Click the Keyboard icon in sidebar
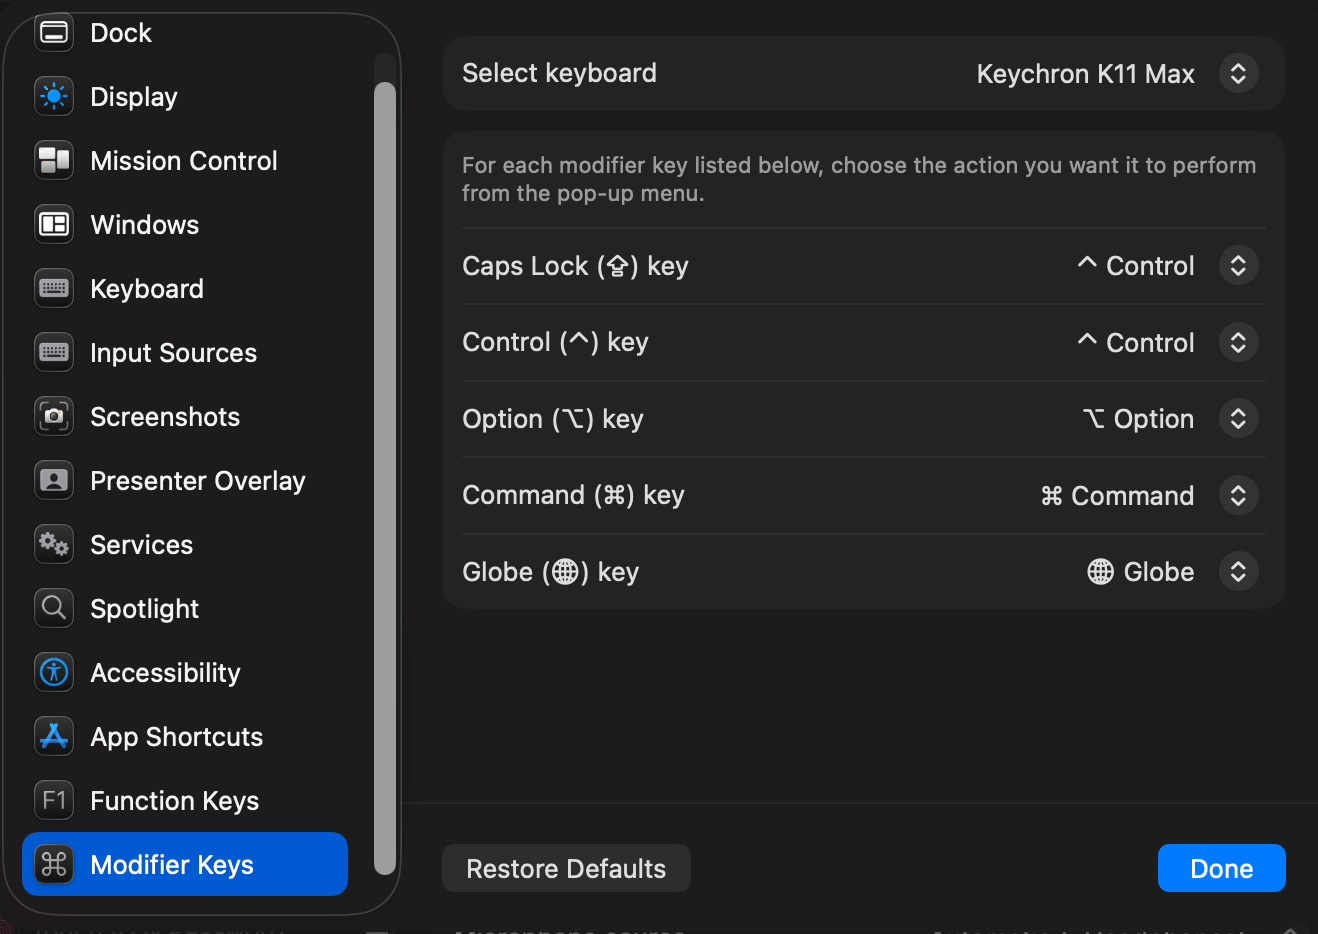Screen dimensions: 1318x934 click(54, 289)
